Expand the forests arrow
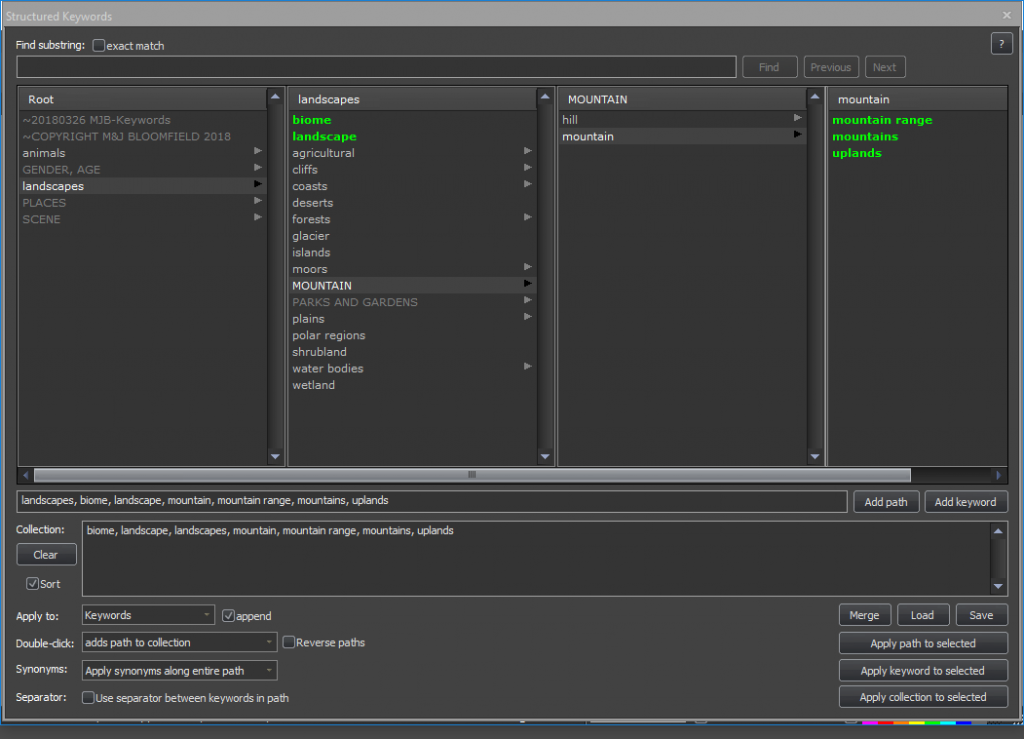Viewport: 1024px width, 739px height. (x=528, y=217)
